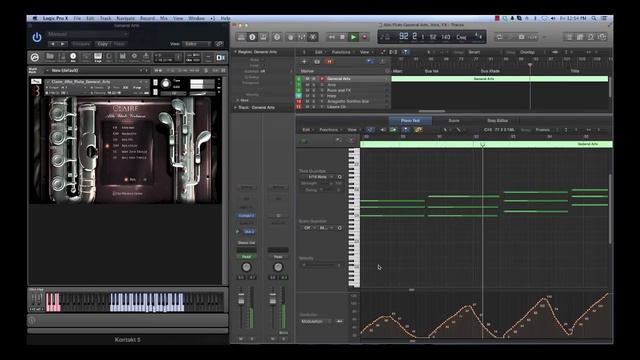Screen dimensions: 640x360
Task: Click the add track plus button
Action: point(304,62)
